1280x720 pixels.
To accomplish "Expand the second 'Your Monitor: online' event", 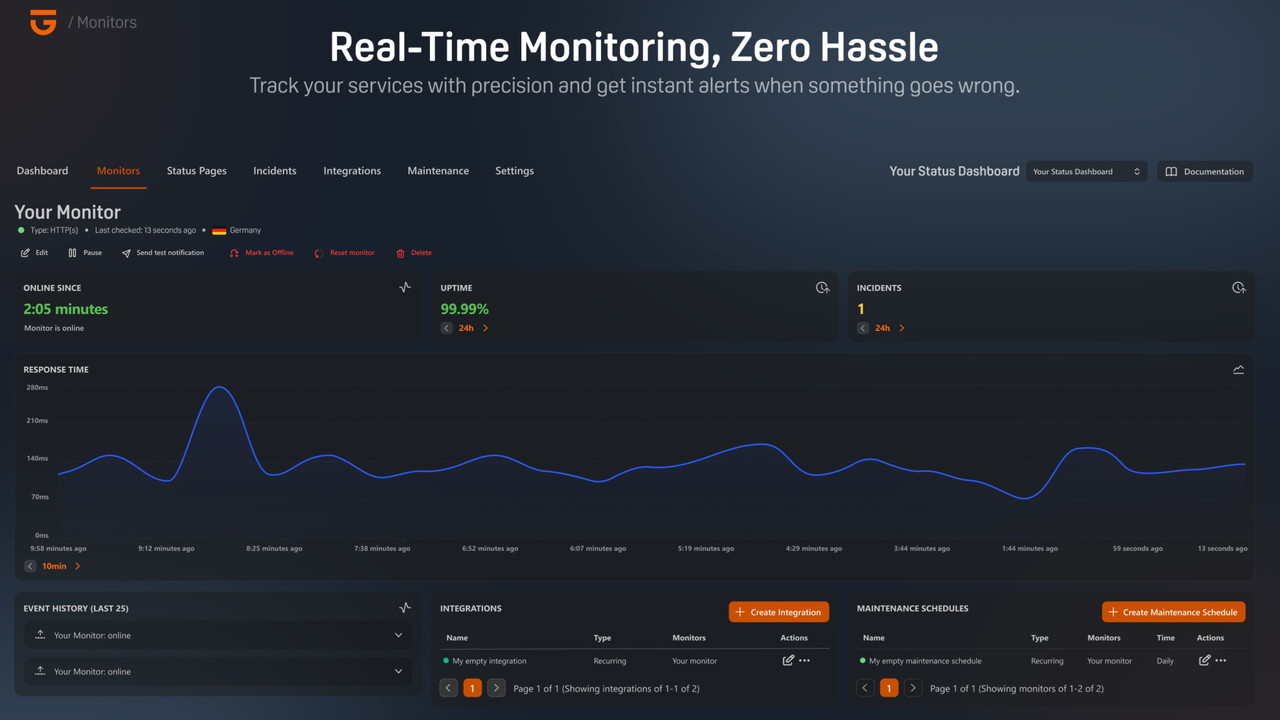I will point(398,671).
